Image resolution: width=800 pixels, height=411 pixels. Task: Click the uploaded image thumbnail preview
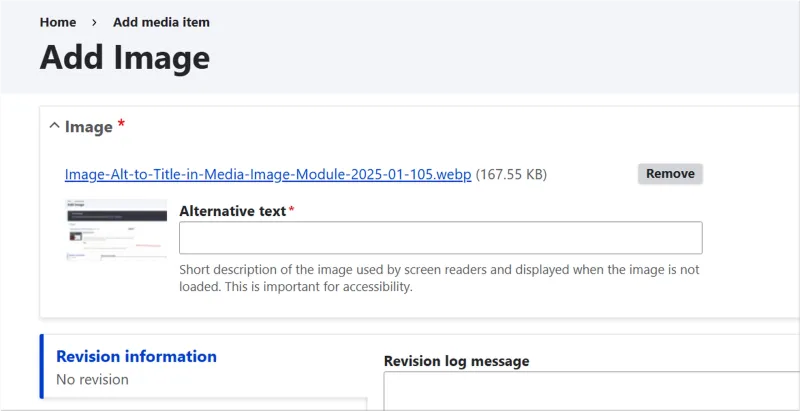(117, 229)
